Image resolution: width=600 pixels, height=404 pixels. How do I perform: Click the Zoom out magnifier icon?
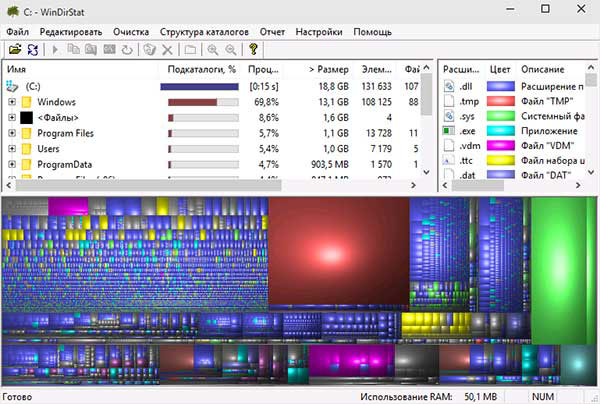231,49
